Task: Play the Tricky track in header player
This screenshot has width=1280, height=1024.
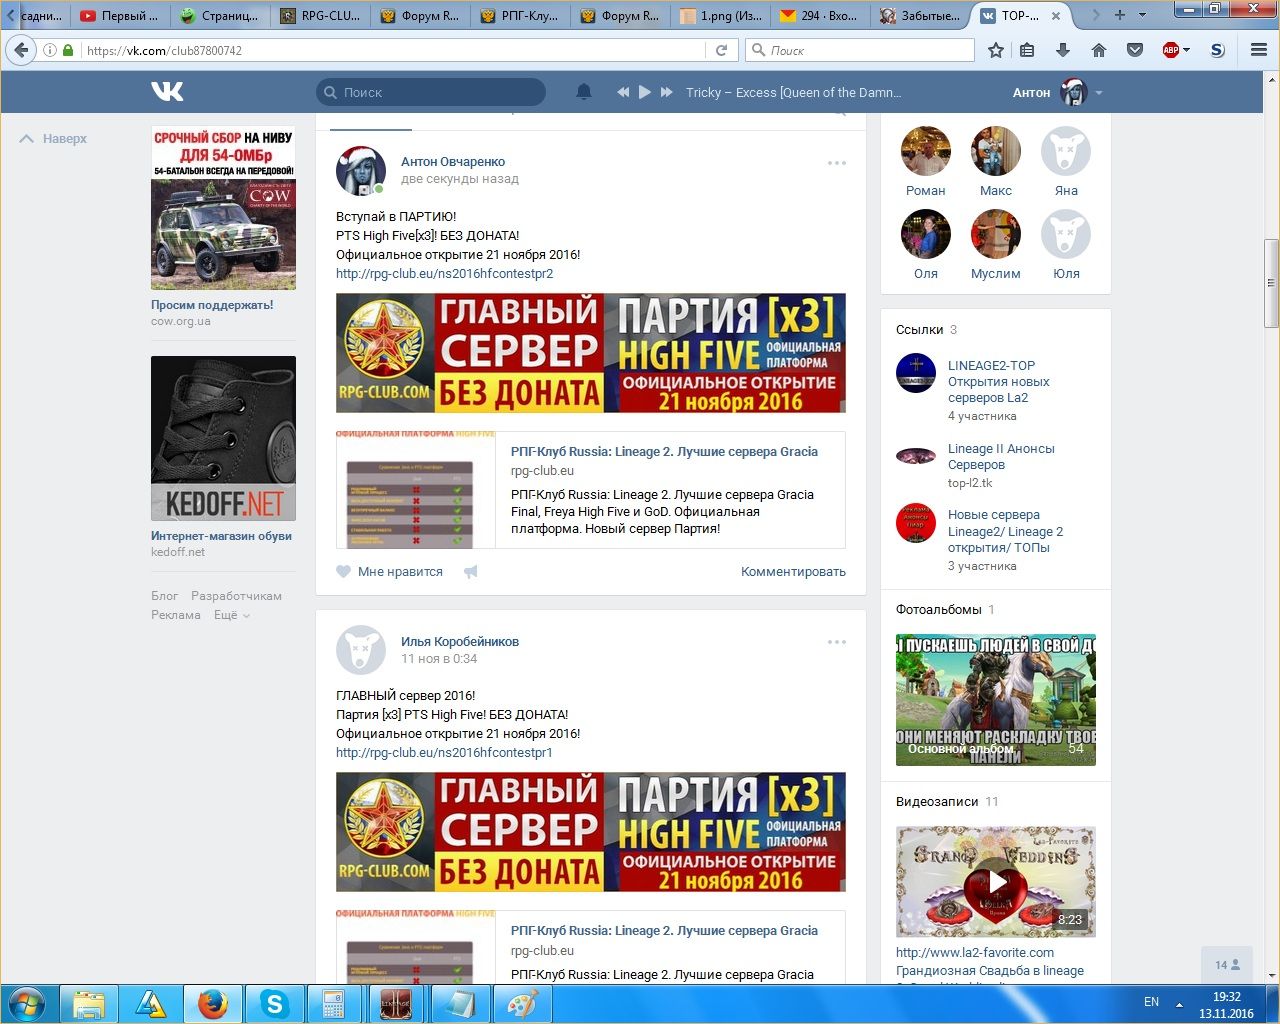Action: [x=645, y=92]
